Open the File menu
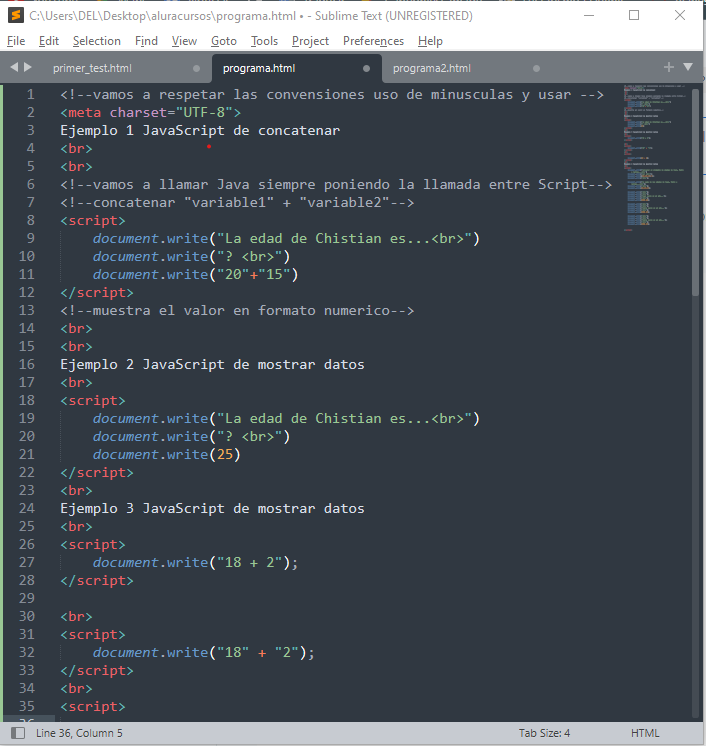Screen dimensions: 706x746 (x=16, y=41)
